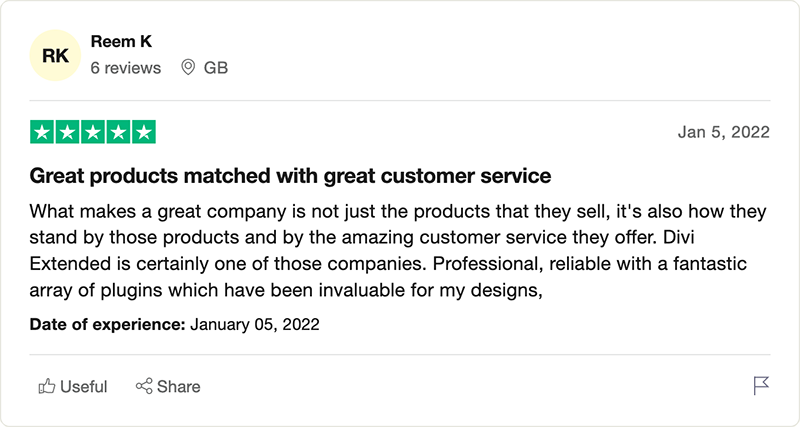800x427 pixels.
Task: Mark review as Useful via thumbs-up icon
Action: (x=47, y=386)
